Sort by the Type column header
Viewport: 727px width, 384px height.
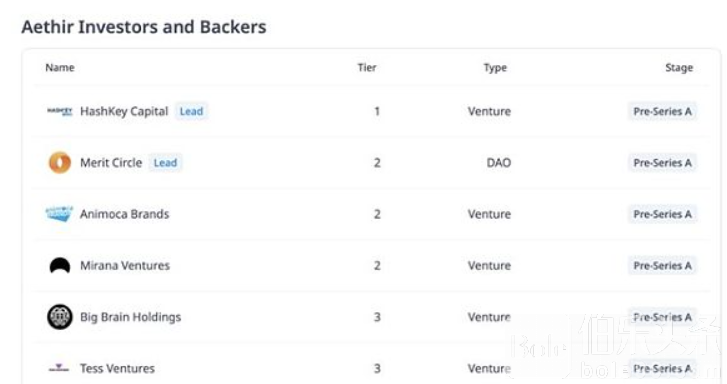[x=495, y=68]
